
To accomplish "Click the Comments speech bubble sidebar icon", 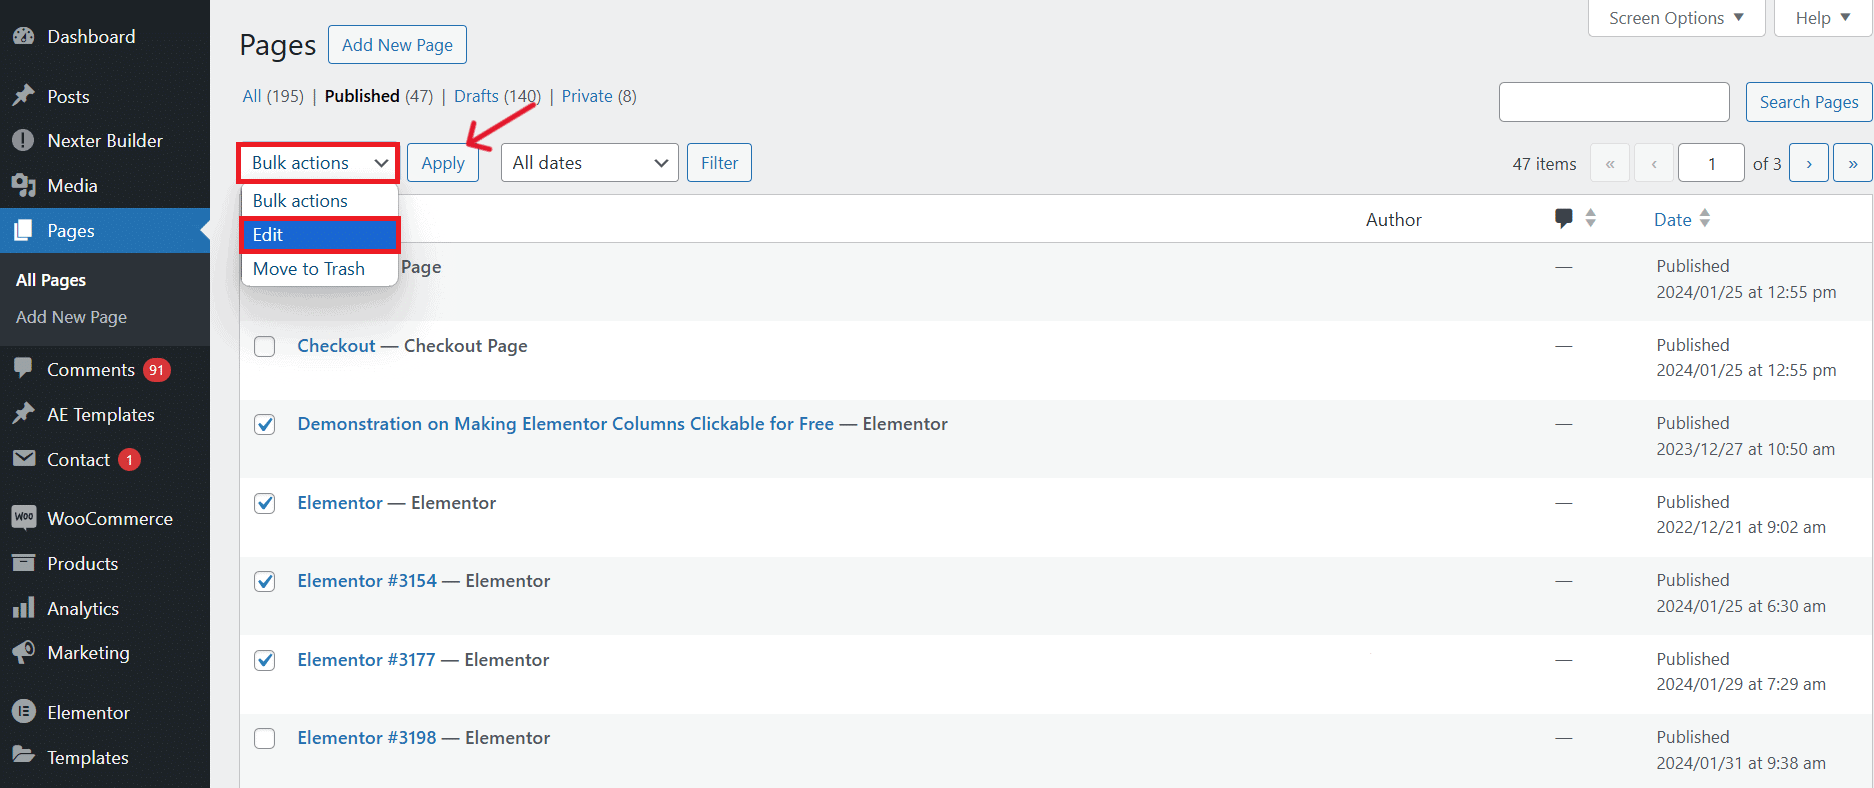I will 23,369.
